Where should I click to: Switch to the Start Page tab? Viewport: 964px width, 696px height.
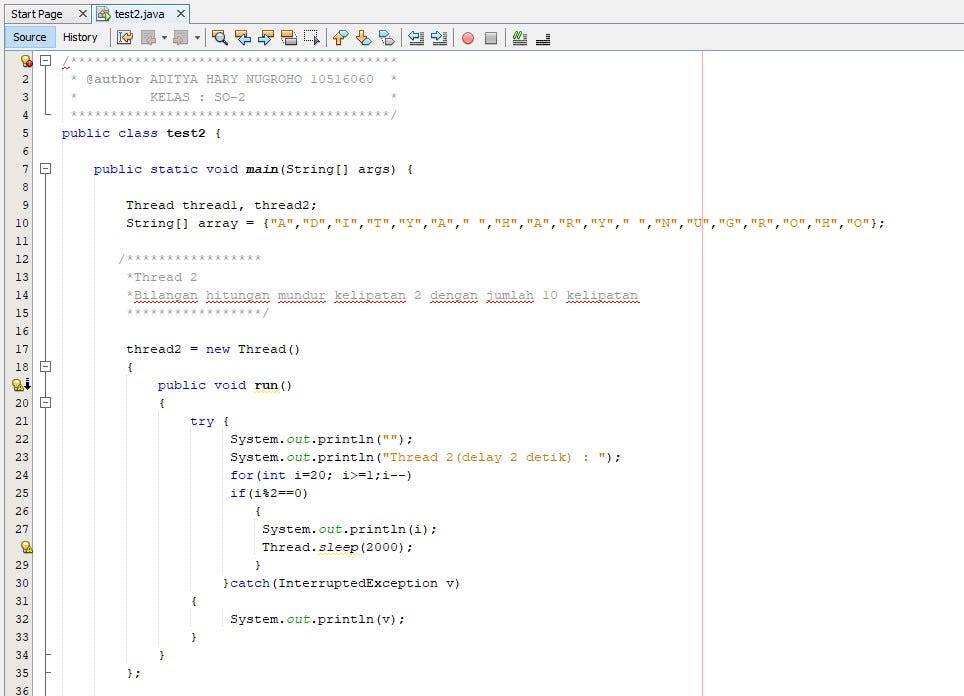(x=36, y=14)
